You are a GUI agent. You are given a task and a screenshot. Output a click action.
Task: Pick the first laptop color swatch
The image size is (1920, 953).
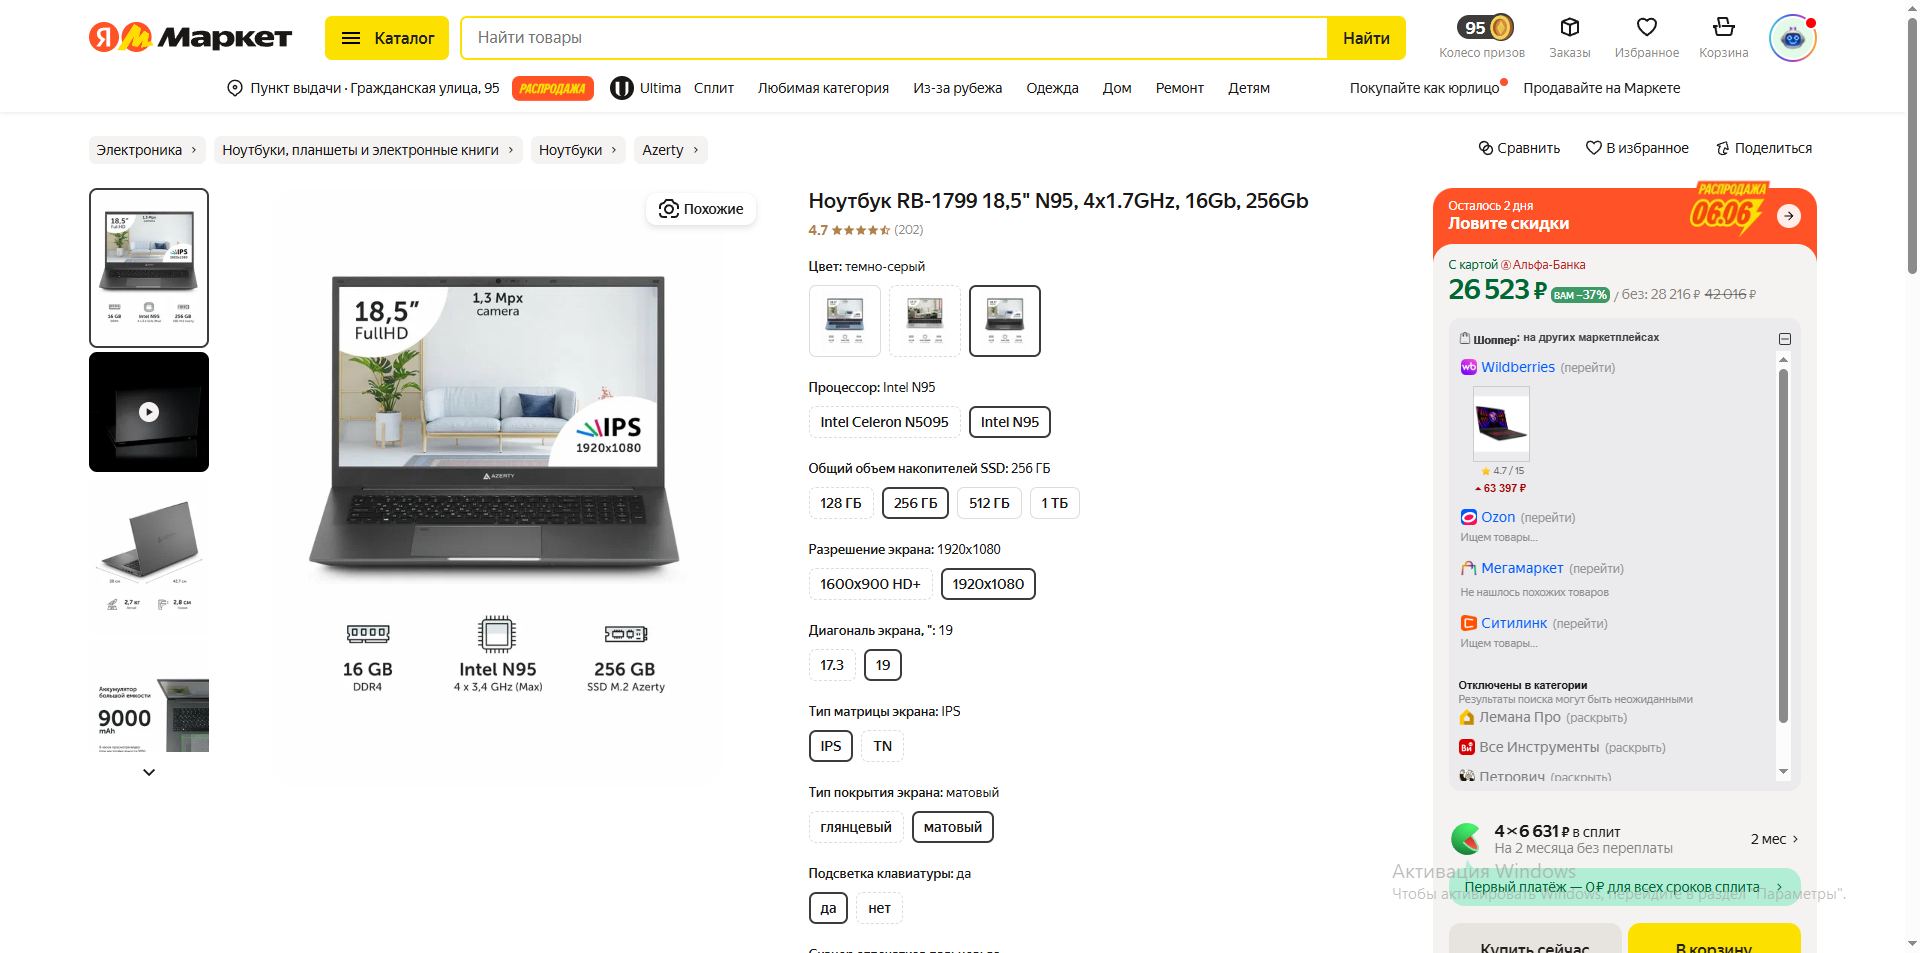pos(844,321)
